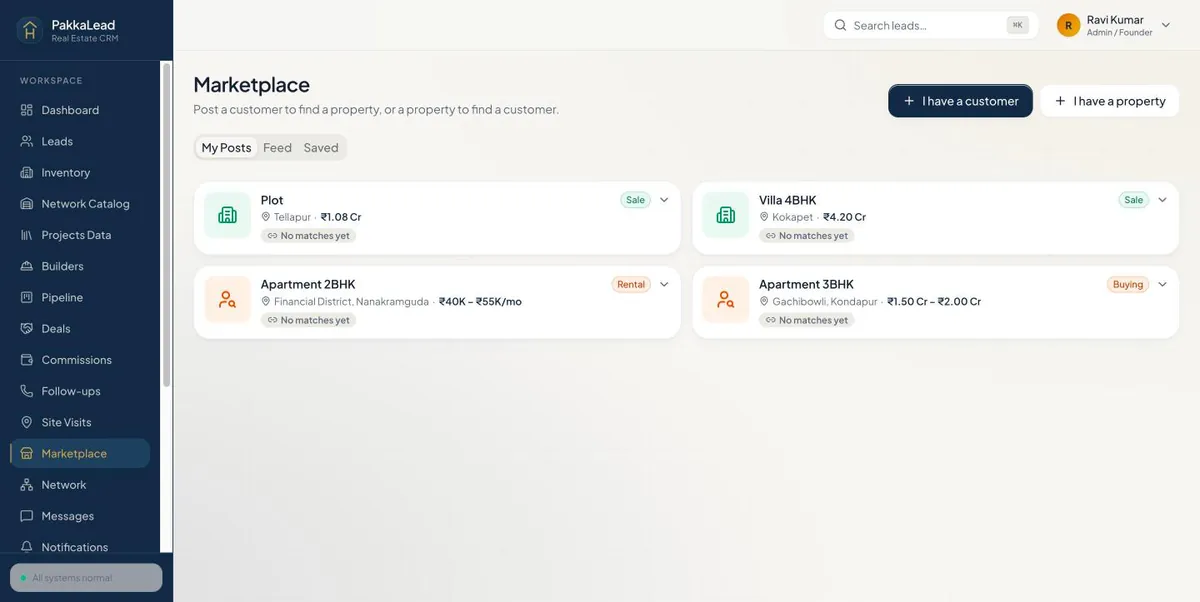Click the I have a customer button
Image resolution: width=1200 pixels, height=602 pixels.
[960, 101]
